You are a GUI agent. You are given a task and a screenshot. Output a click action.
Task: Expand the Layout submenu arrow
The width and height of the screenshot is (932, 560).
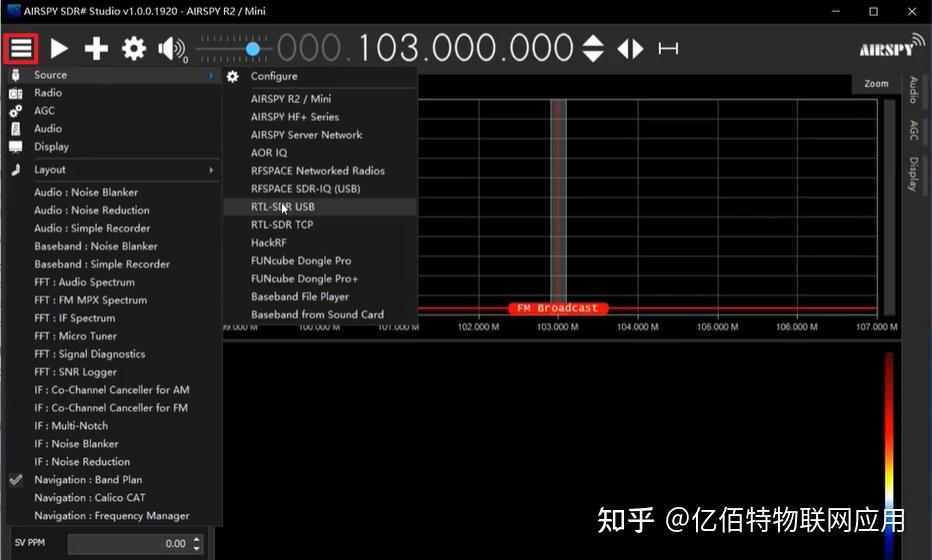[x=210, y=169]
